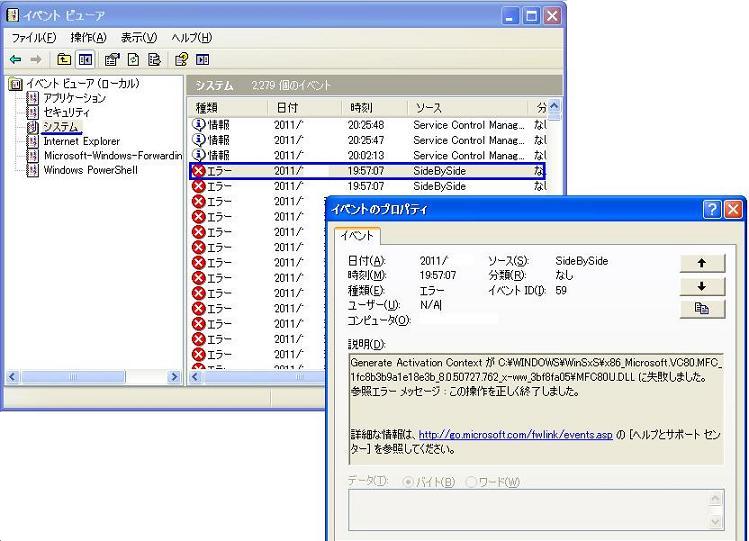
Task: Click the Export list toolbar icon
Action: pyautogui.click(x=154, y=59)
